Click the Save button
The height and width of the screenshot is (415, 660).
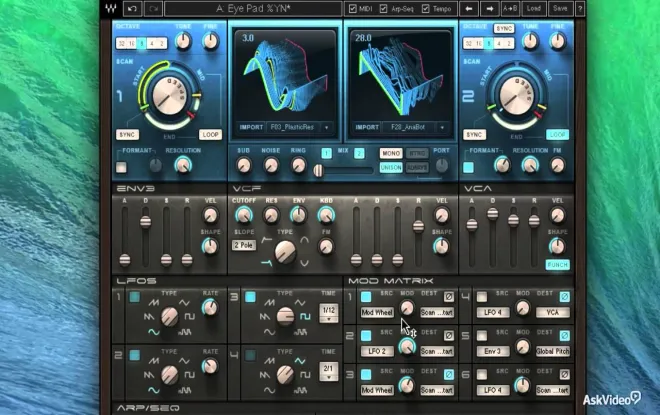(560, 8)
